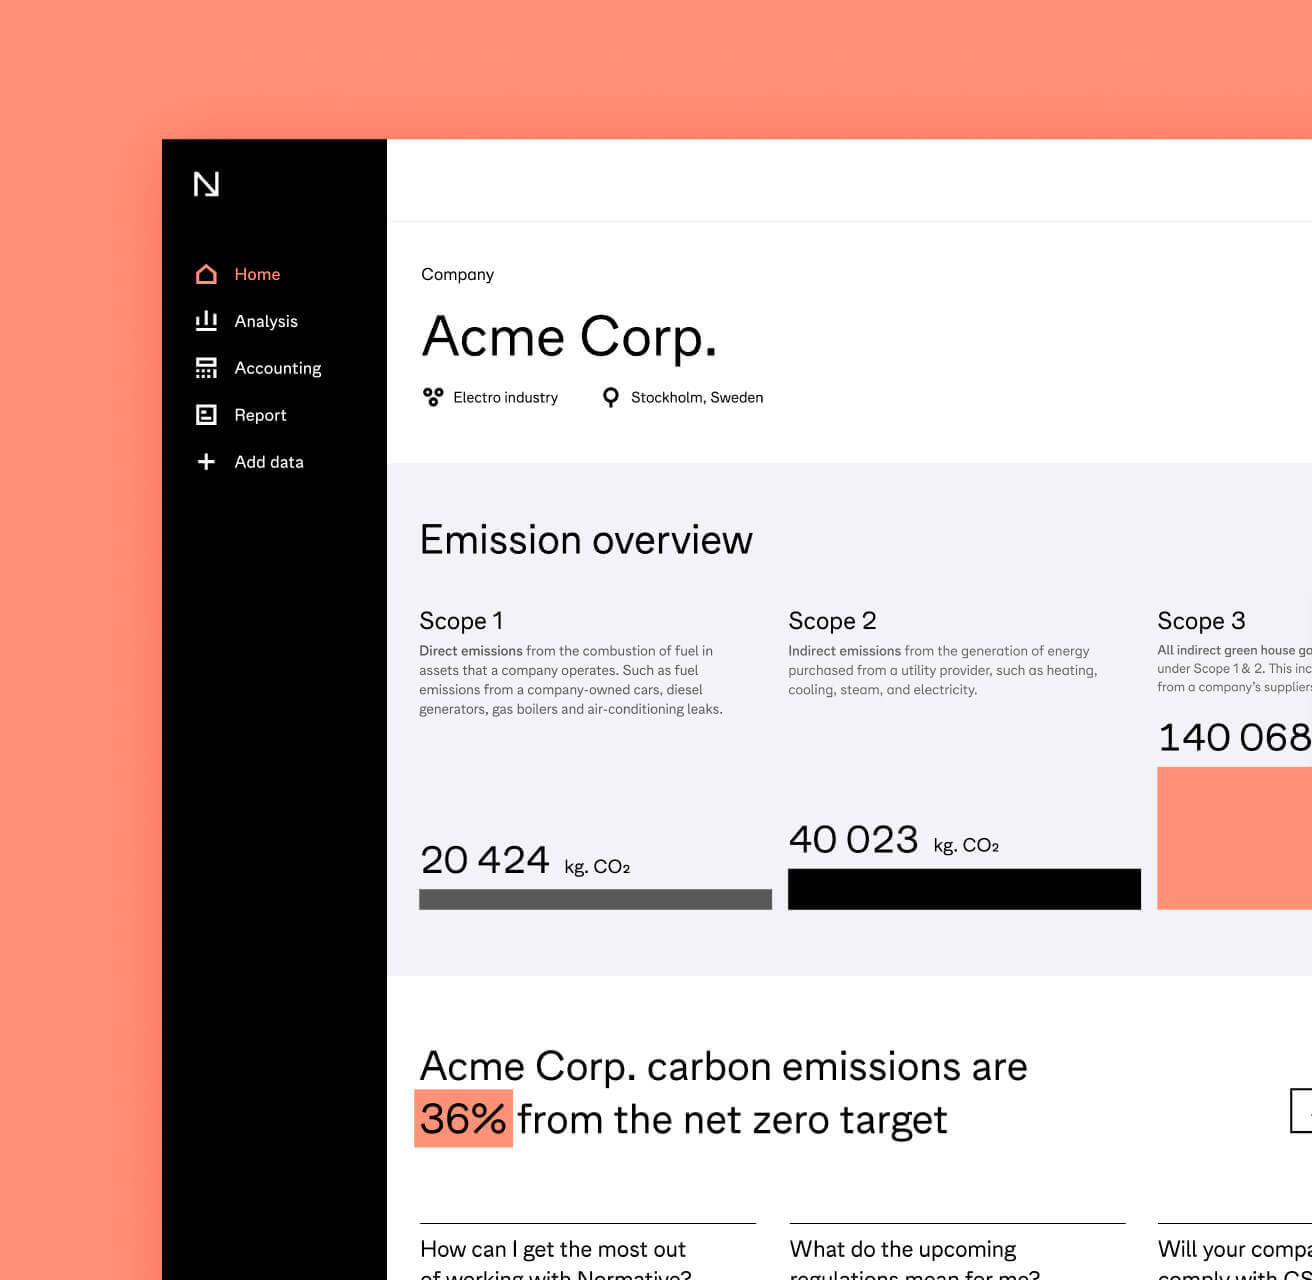This screenshot has width=1312, height=1280.
Task: Go to the Analysis menu label
Action: click(x=266, y=321)
